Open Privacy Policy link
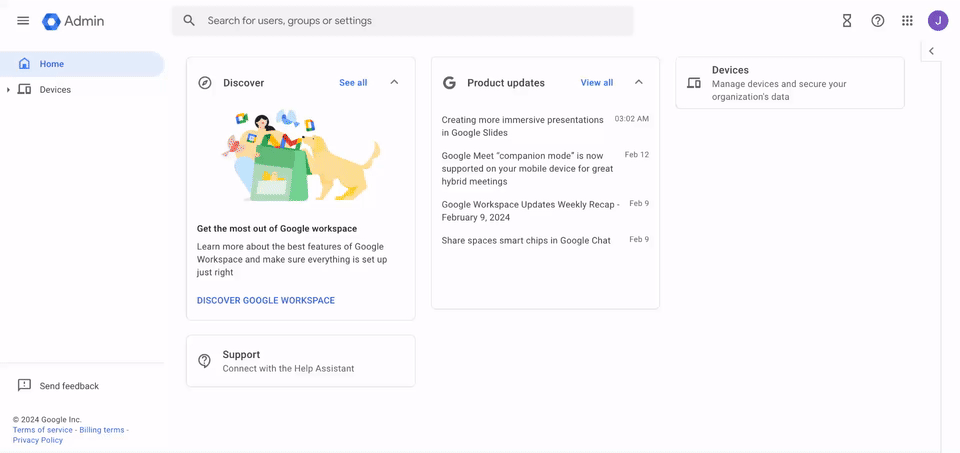The height and width of the screenshot is (453, 960). coord(37,440)
